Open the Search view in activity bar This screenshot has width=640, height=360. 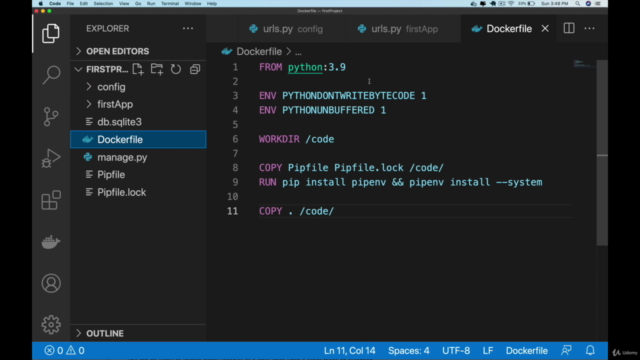click(51, 75)
